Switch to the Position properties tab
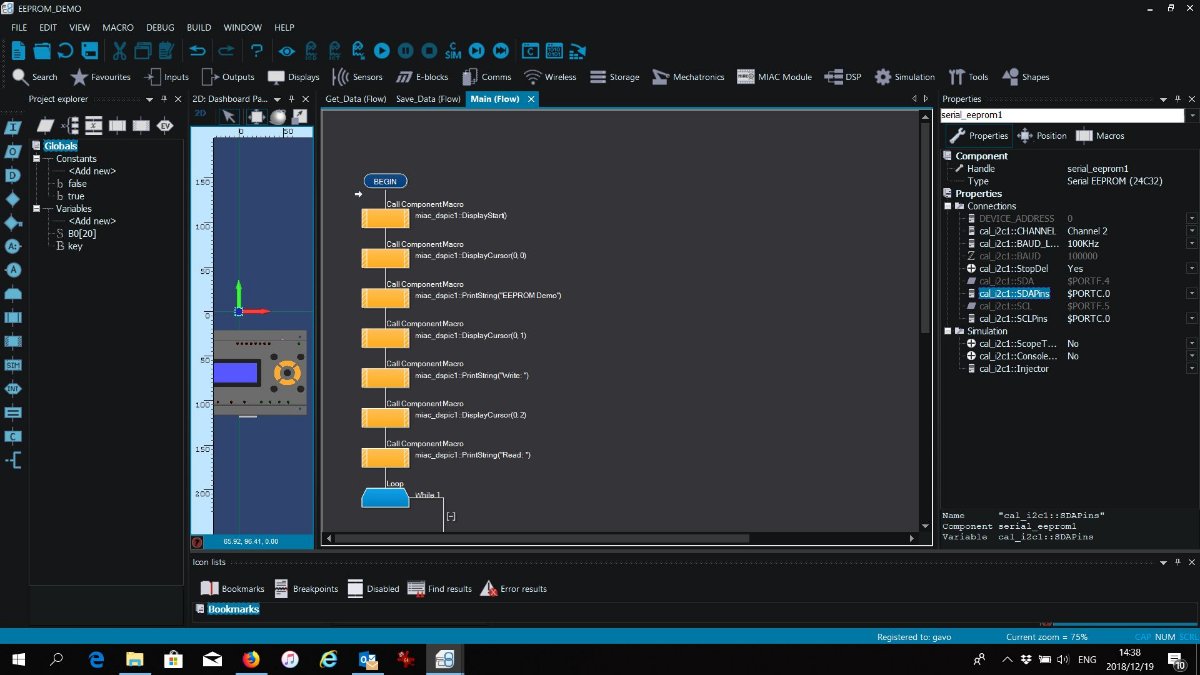This screenshot has width=1200, height=675. click(1043, 136)
